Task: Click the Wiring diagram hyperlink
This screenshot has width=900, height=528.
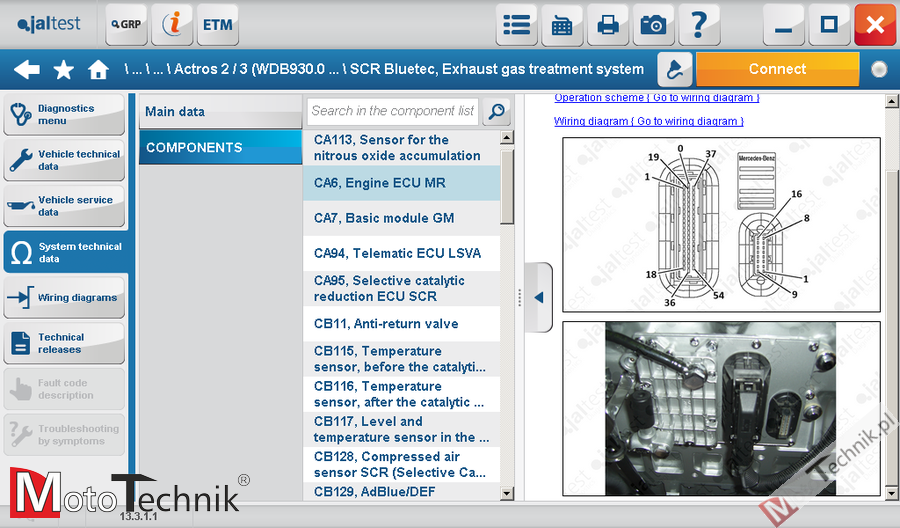Action: [648, 121]
